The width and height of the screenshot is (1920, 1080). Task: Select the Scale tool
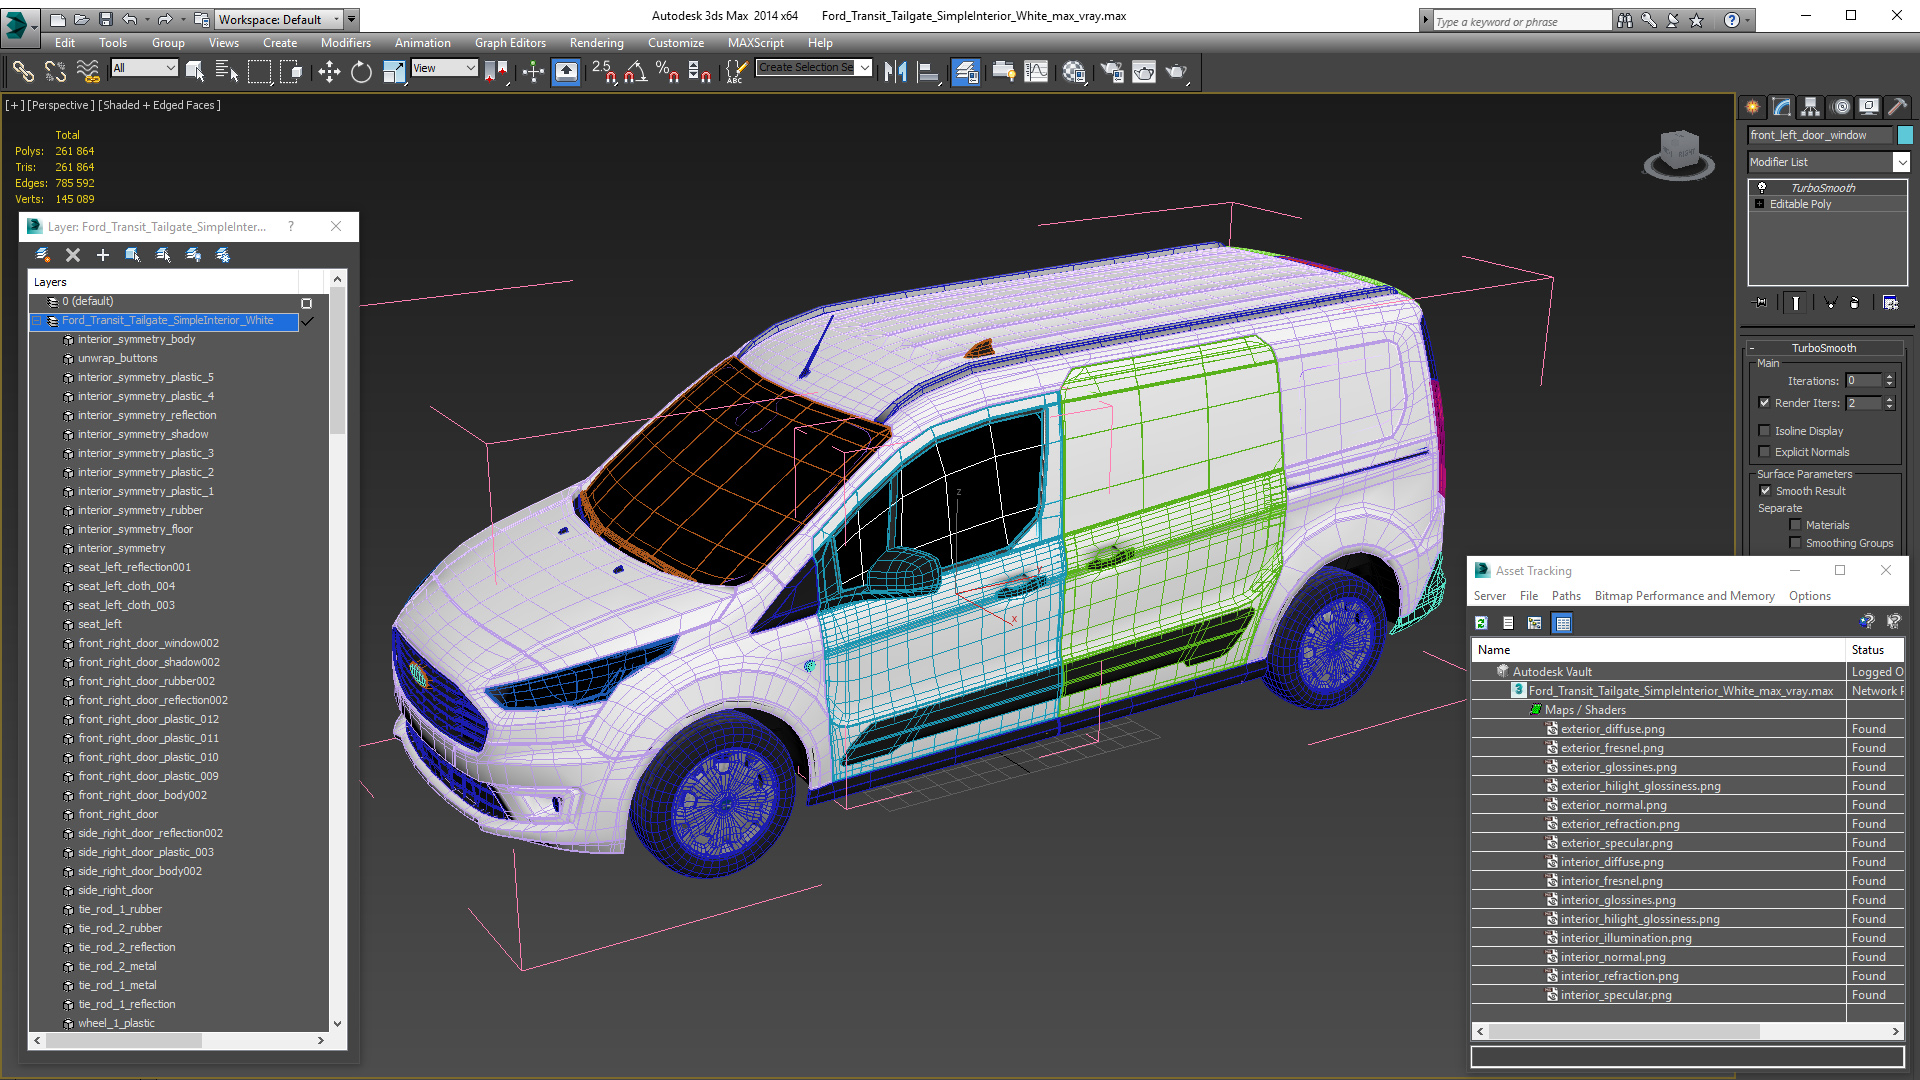(394, 71)
